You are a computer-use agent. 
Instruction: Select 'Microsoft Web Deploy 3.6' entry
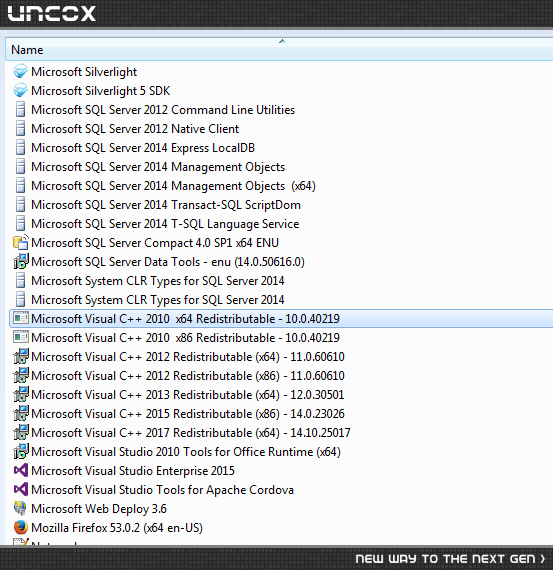(x=99, y=509)
